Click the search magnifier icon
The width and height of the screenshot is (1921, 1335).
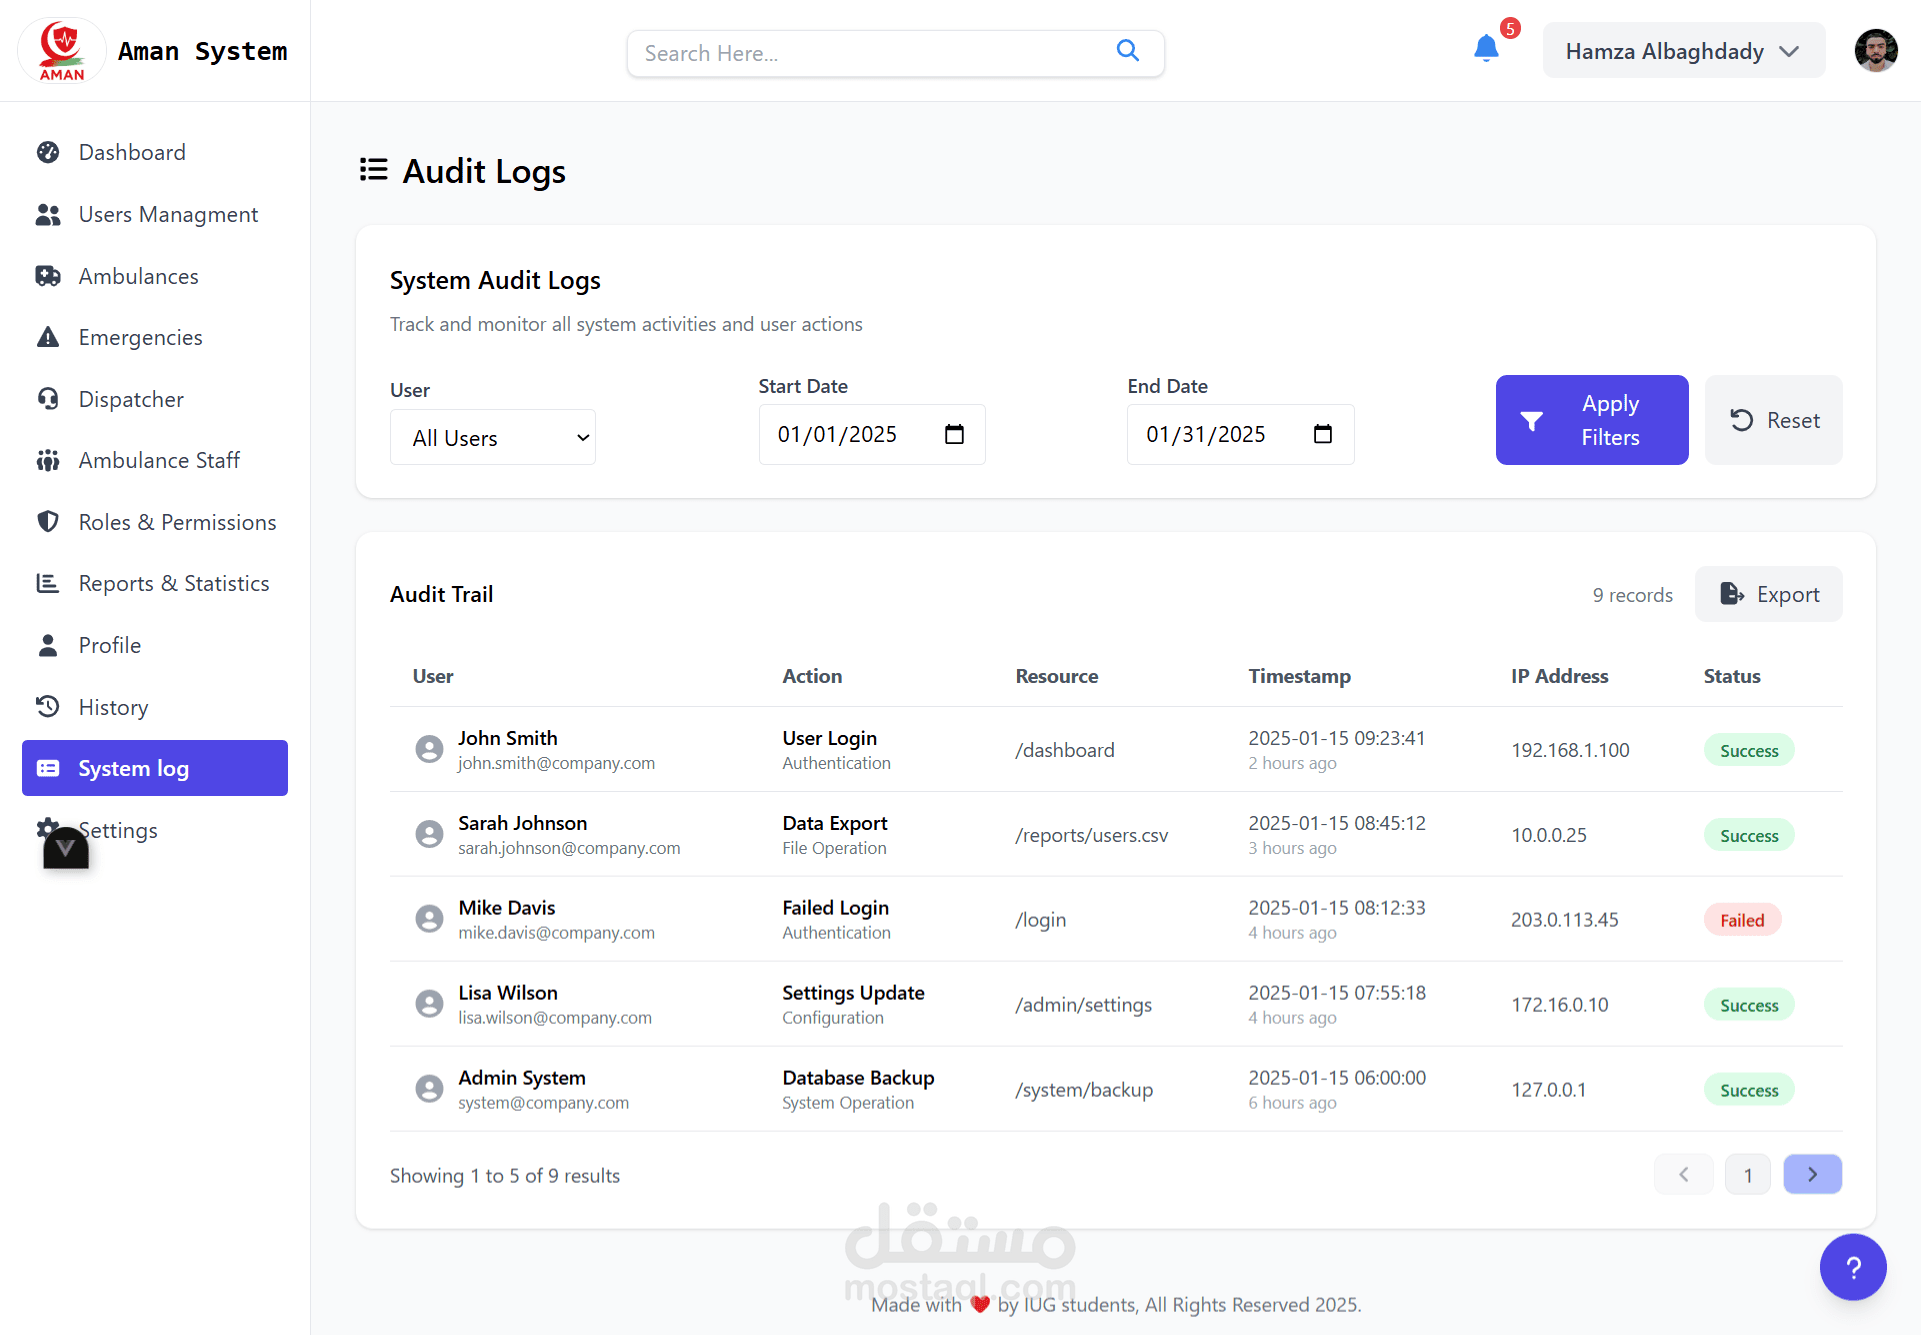[x=1127, y=51]
